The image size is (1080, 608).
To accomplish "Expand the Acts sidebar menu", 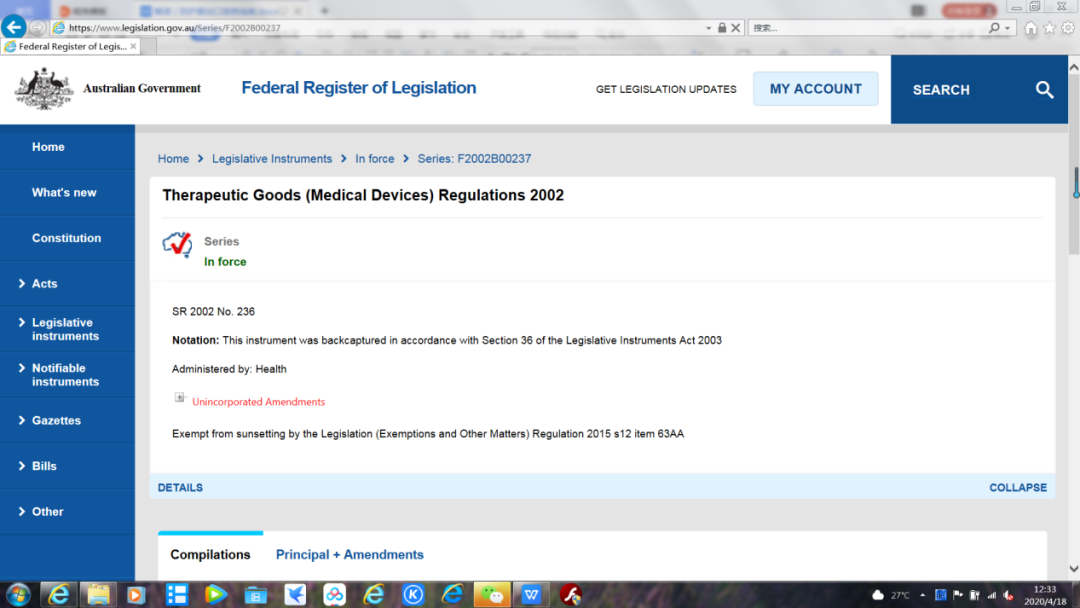I will point(44,284).
